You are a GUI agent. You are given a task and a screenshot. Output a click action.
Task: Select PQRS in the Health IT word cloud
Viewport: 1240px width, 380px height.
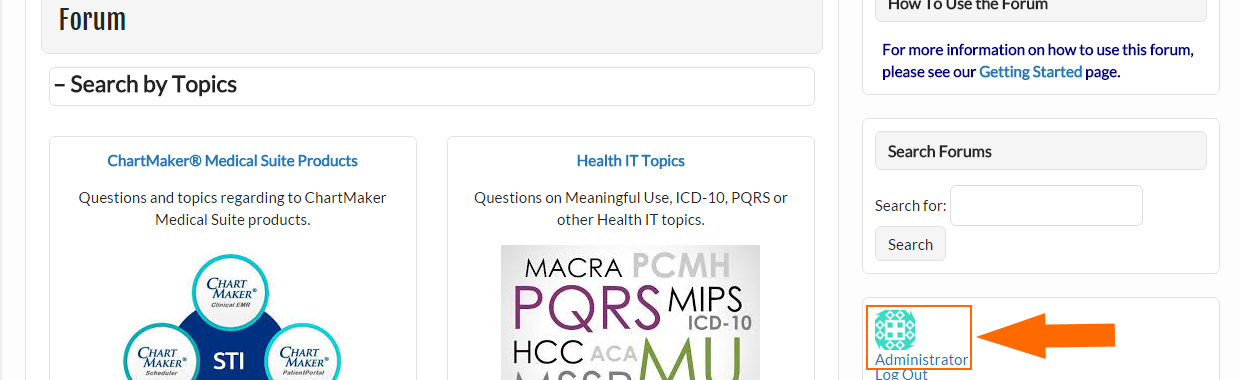[587, 308]
